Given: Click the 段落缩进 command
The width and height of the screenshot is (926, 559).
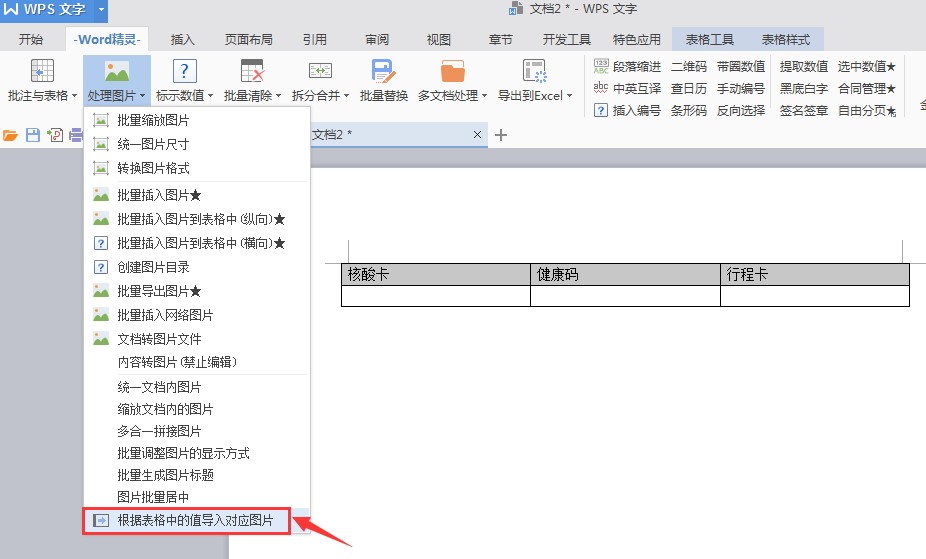Looking at the screenshot, I should (627, 67).
